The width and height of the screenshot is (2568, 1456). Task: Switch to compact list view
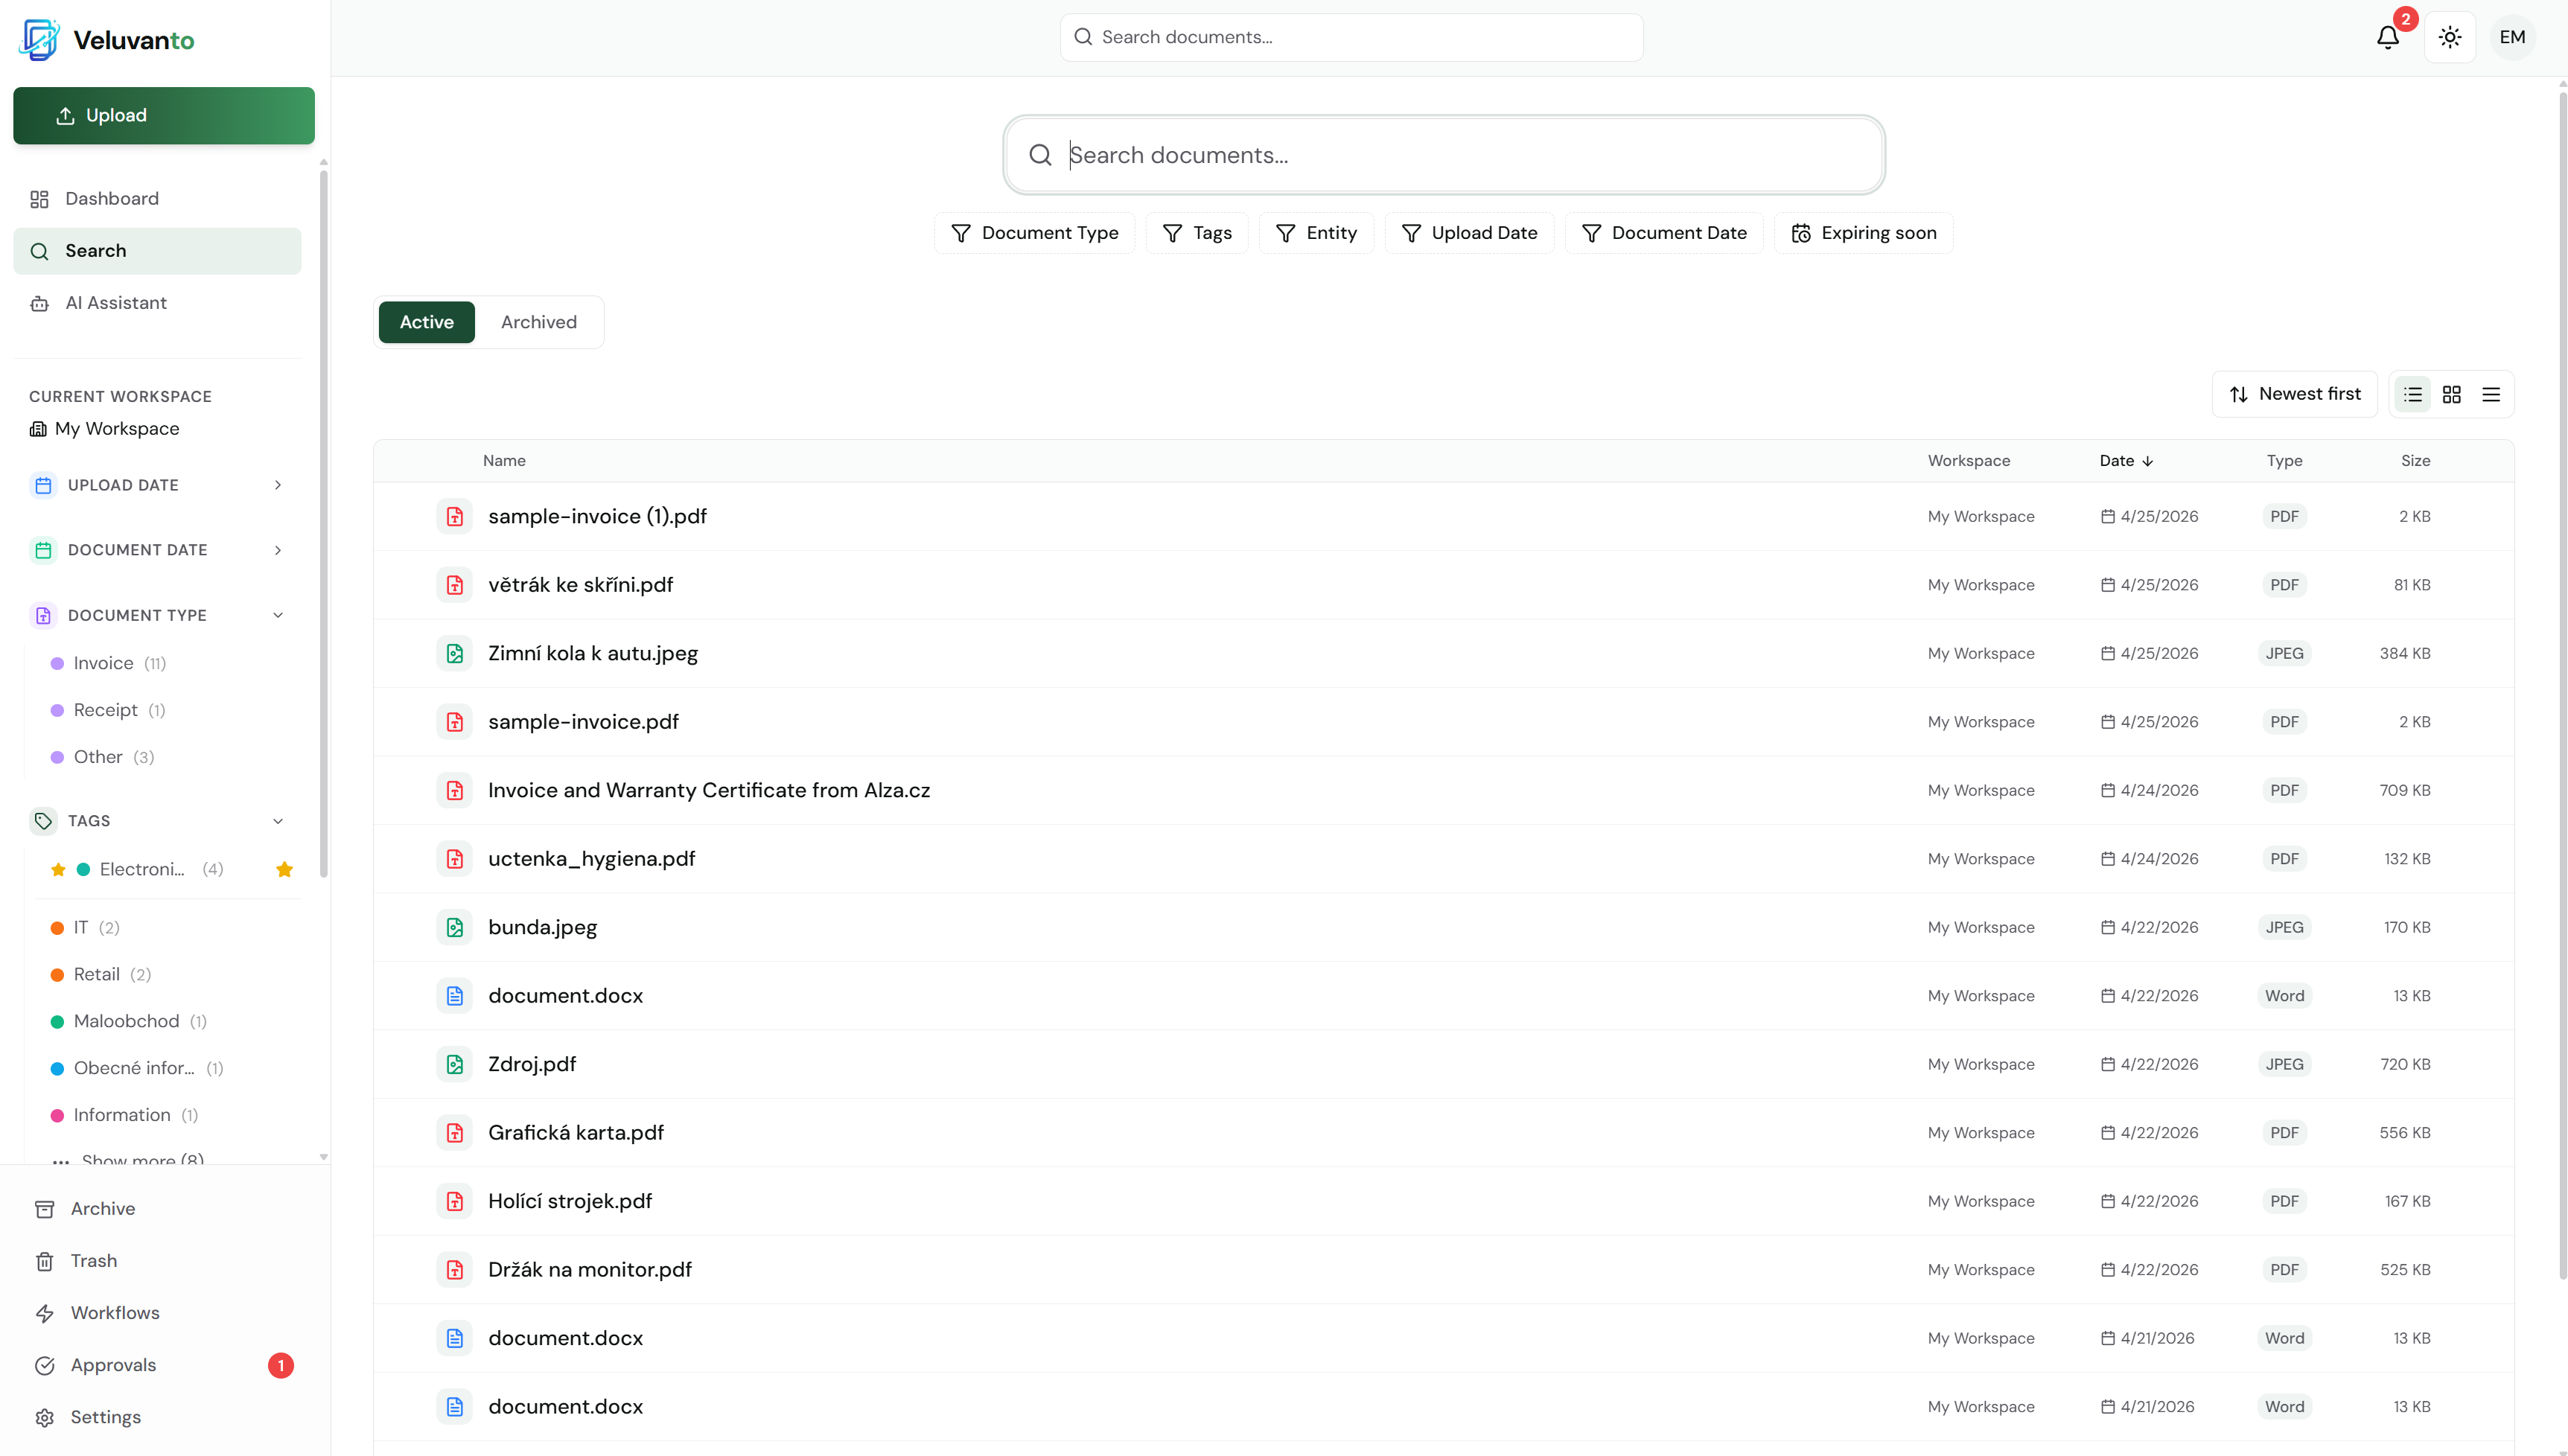click(2490, 394)
